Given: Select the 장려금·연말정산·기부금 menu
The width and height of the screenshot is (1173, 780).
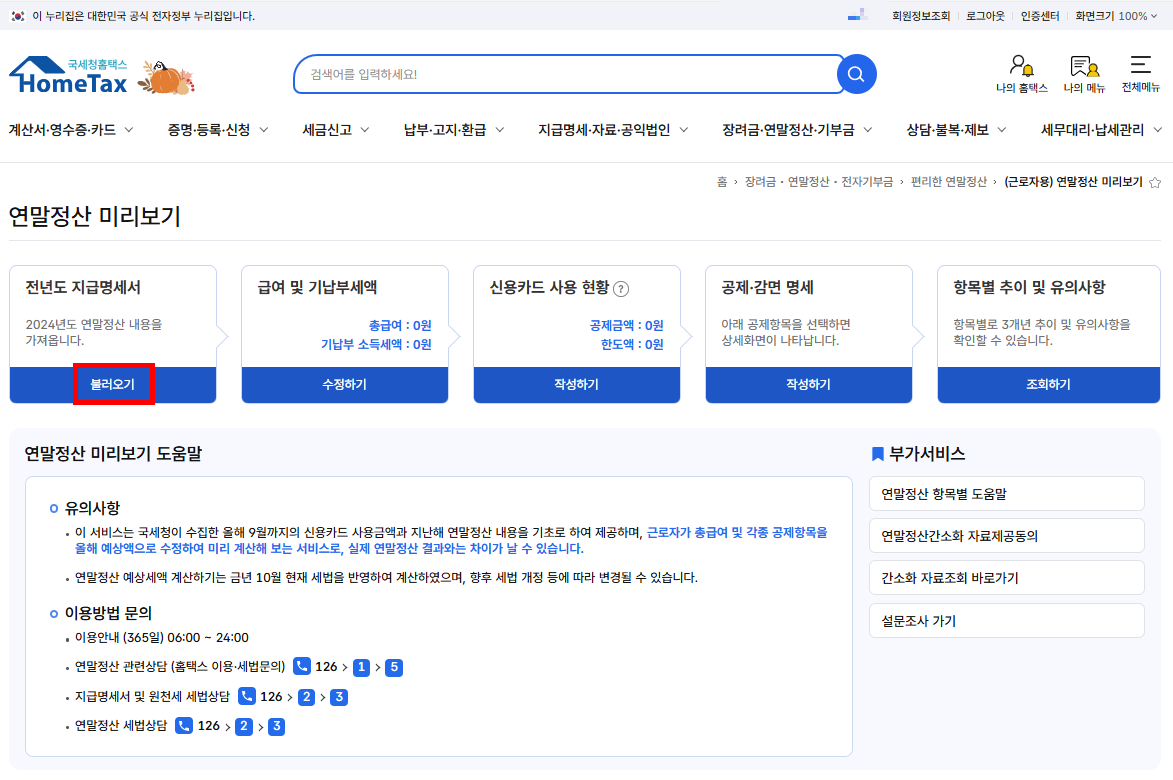Looking at the screenshot, I should tap(795, 129).
